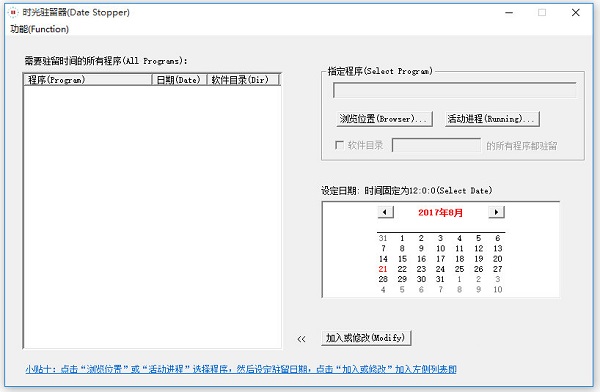Select August 23 in the calendar
Screen dimensions: 600x392
coord(421,269)
